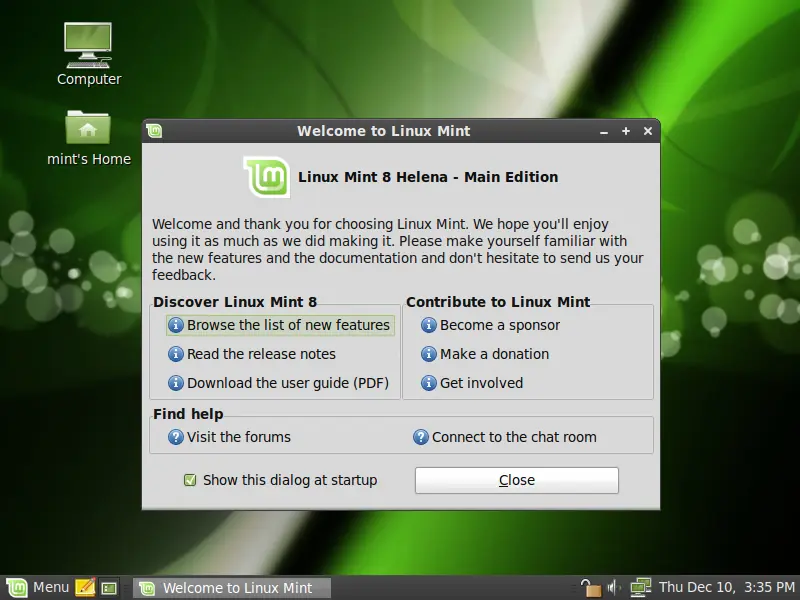The image size is (800, 600).
Task: Click the clock showing Thu Dec 10, 3:35 PM
Action: [x=727, y=587]
